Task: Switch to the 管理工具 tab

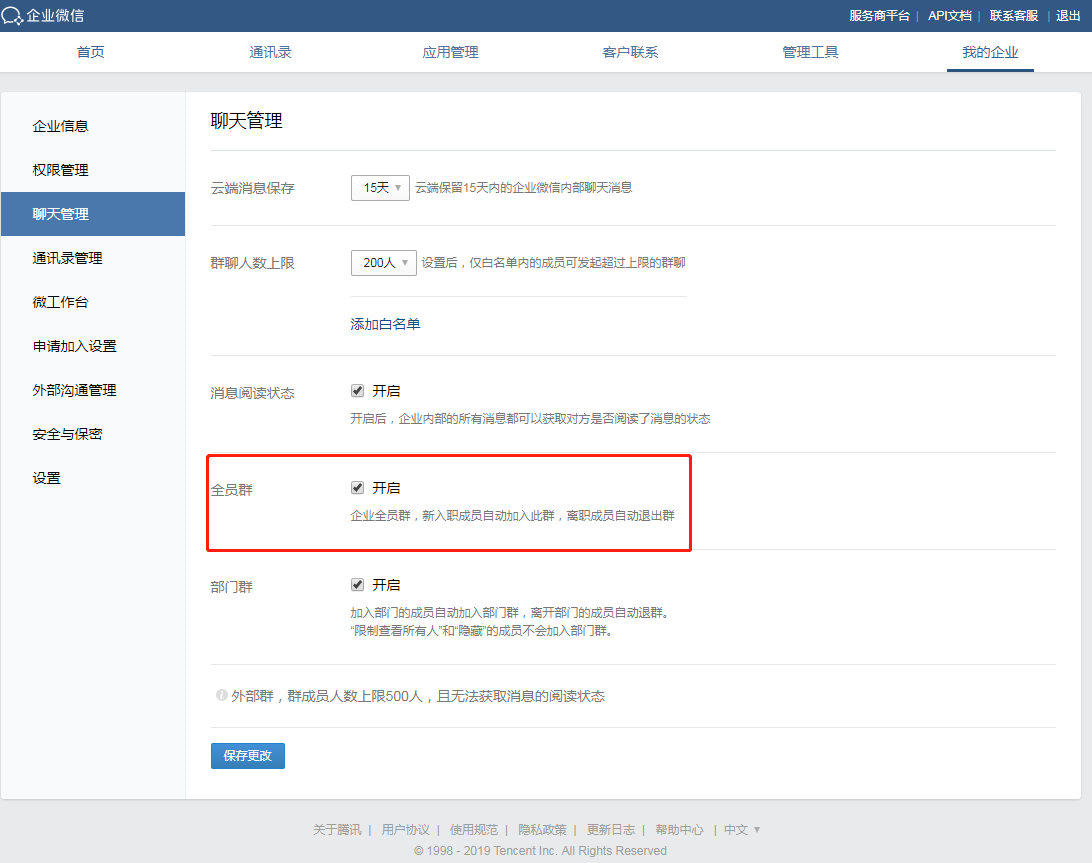Action: click(x=810, y=52)
